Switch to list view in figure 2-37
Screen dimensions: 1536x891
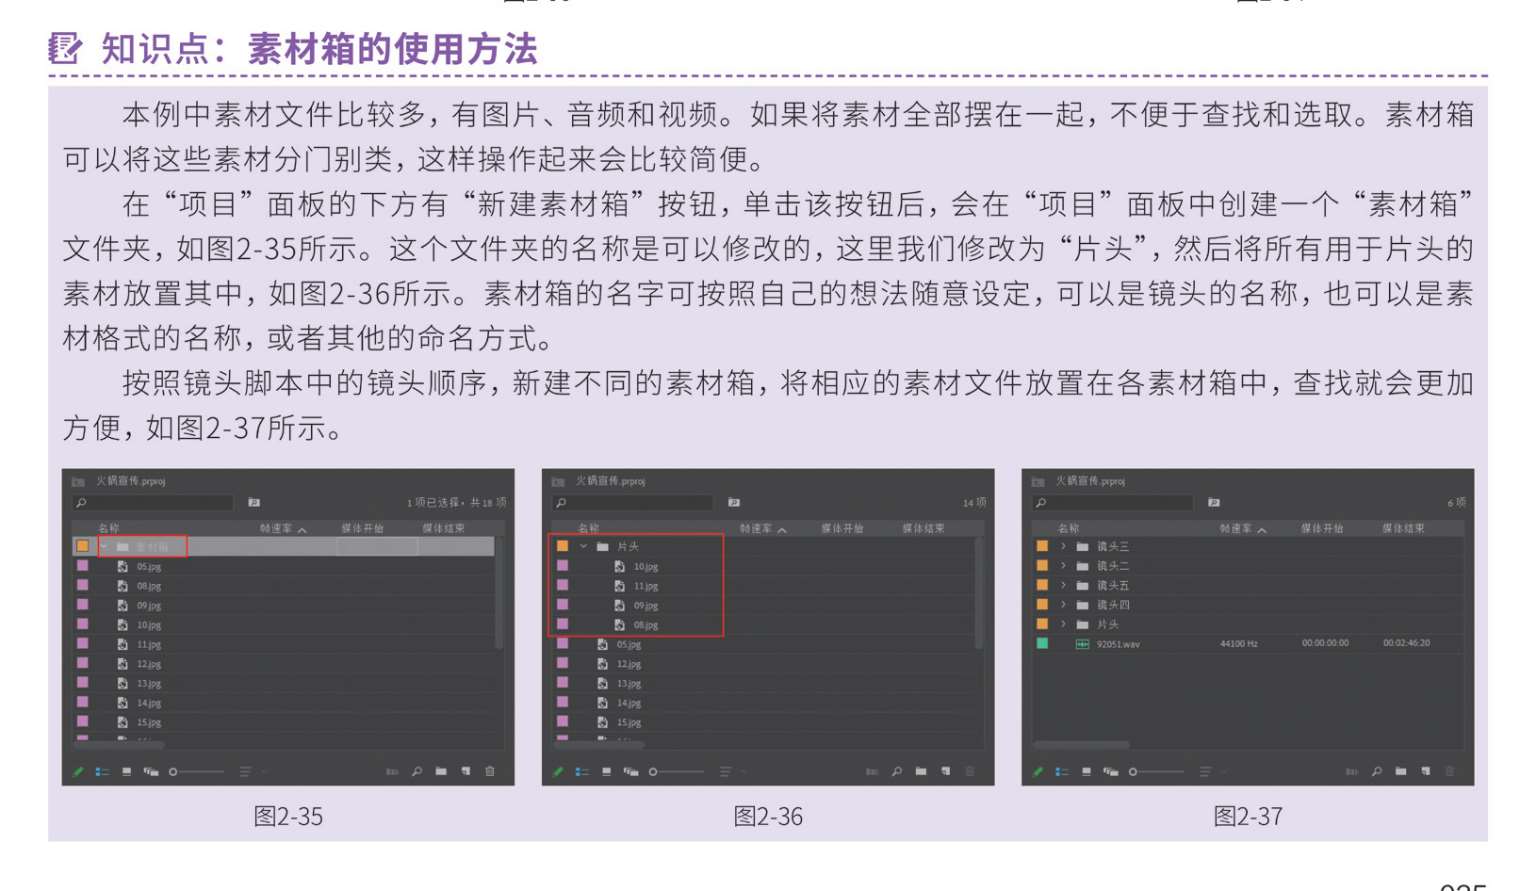click(1062, 772)
